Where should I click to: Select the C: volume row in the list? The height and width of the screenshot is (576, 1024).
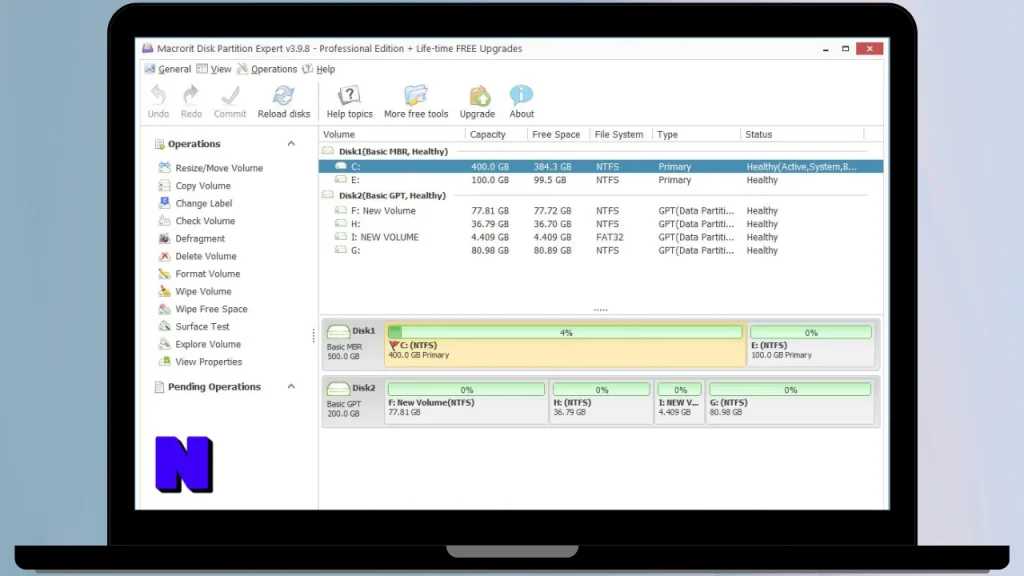[601, 167]
